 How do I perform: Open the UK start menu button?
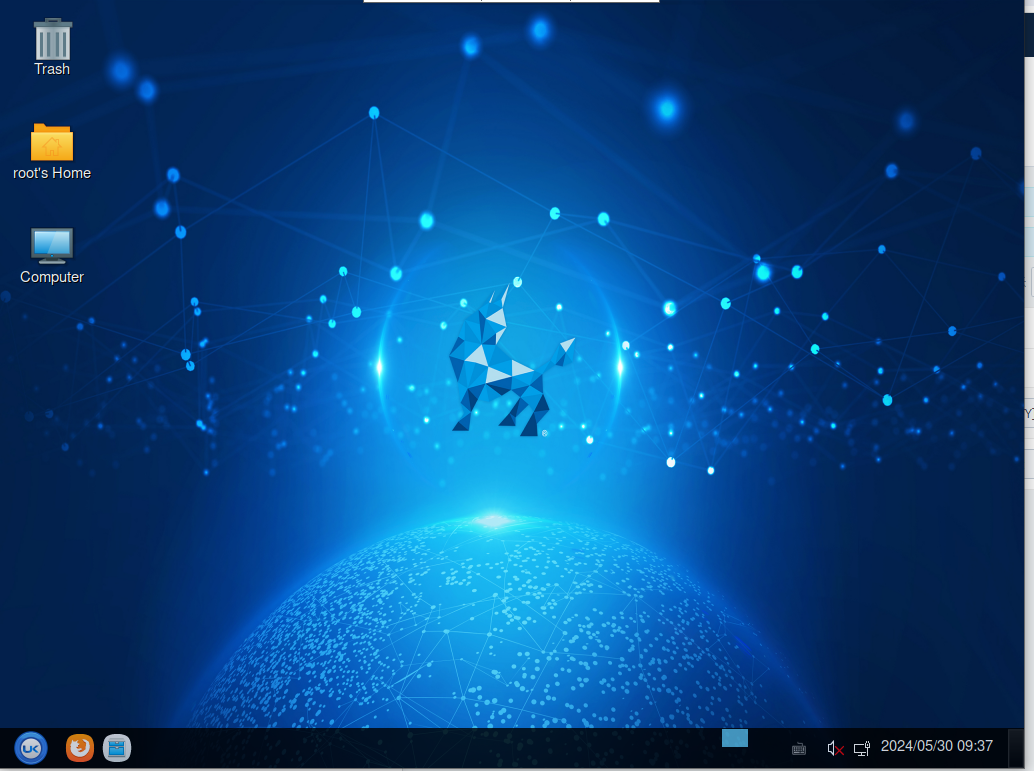click(x=31, y=748)
